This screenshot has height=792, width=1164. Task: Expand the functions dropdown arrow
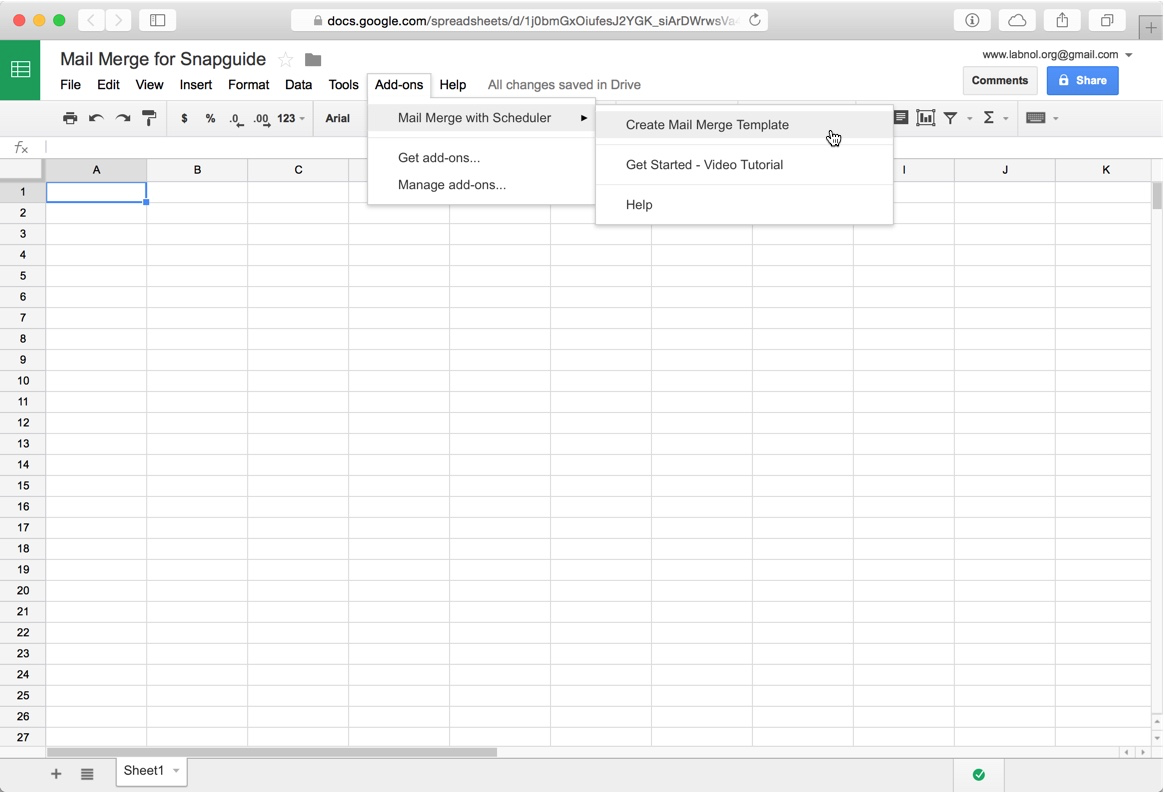(x=1006, y=119)
